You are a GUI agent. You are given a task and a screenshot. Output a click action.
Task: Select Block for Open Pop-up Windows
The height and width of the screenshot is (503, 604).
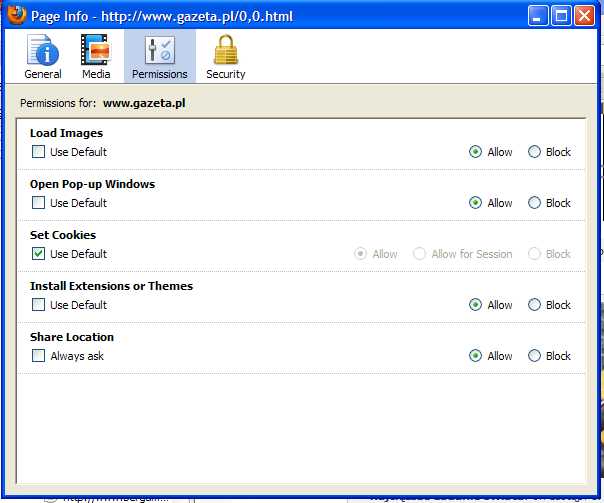(x=534, y=203)
